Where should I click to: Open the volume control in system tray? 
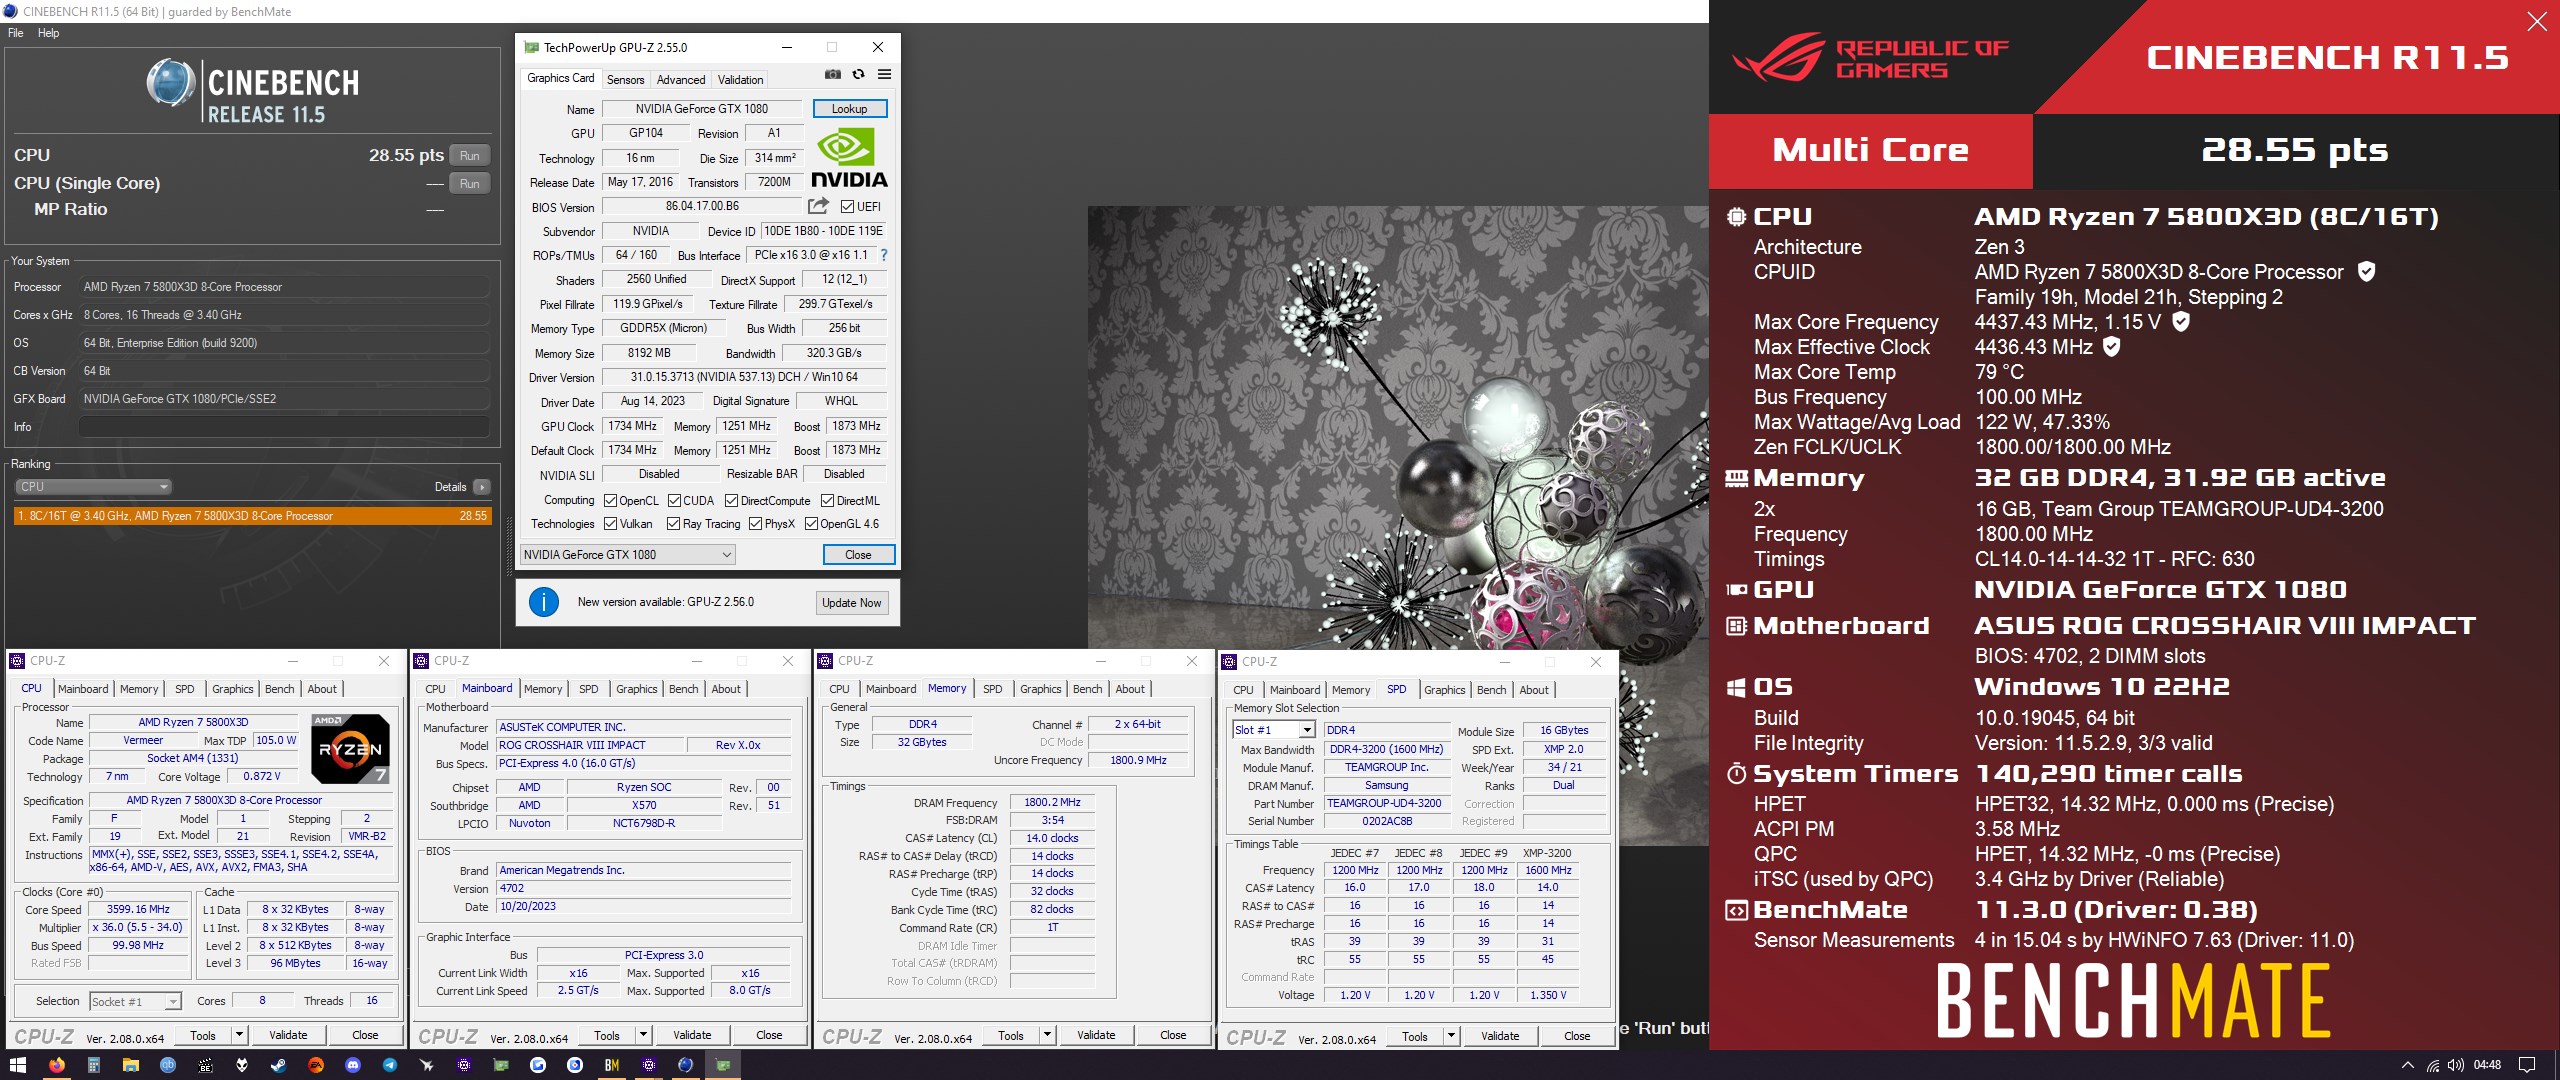(x=2455, y=1065)
